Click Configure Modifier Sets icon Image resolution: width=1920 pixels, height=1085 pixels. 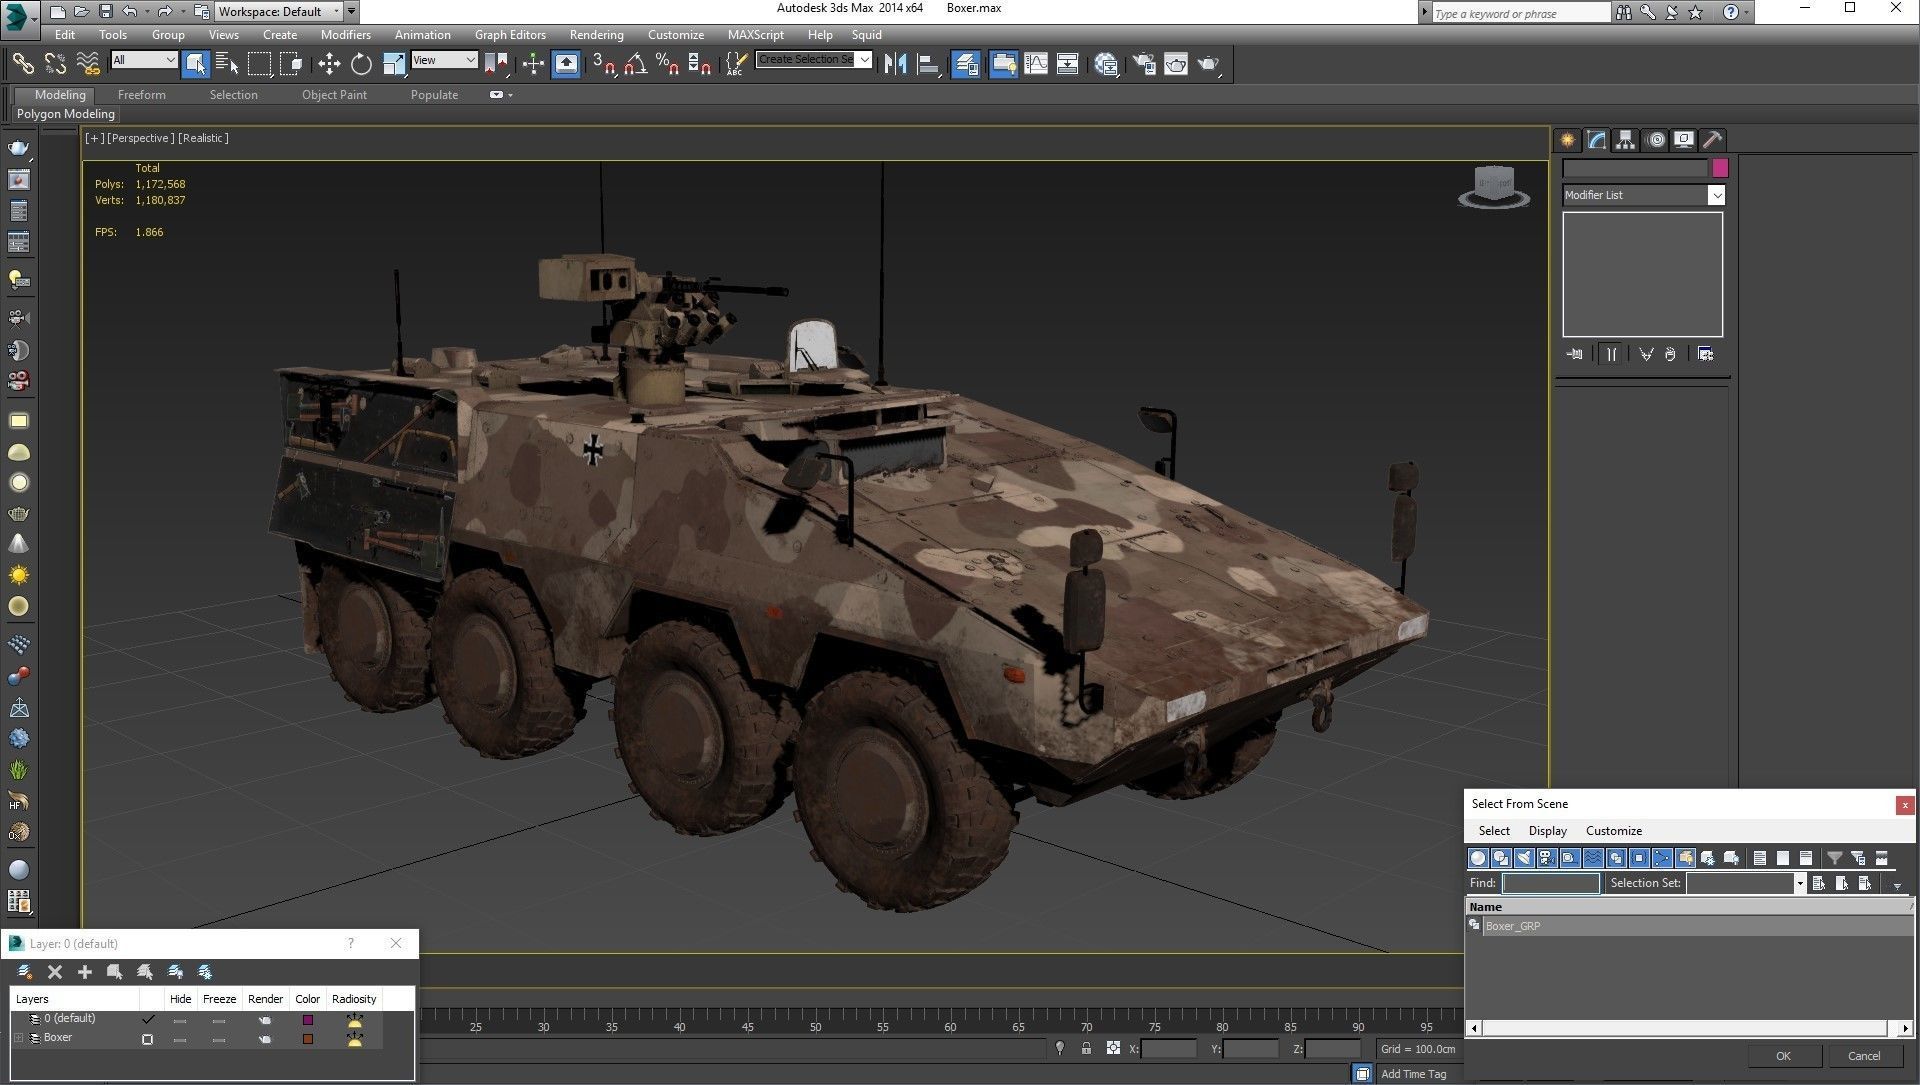tap(1706, 354)
